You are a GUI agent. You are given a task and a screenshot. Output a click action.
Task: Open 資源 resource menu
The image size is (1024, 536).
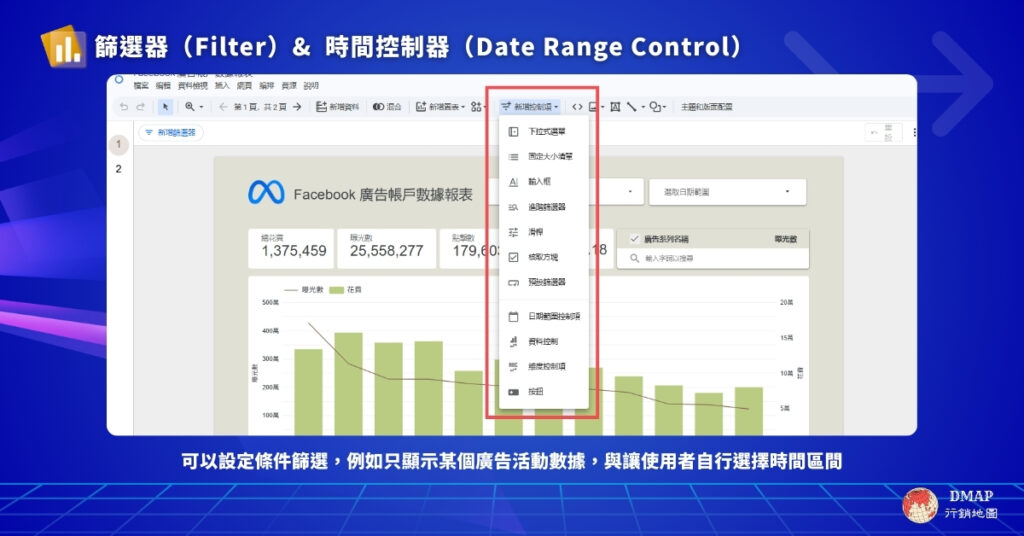coord(289,86)
